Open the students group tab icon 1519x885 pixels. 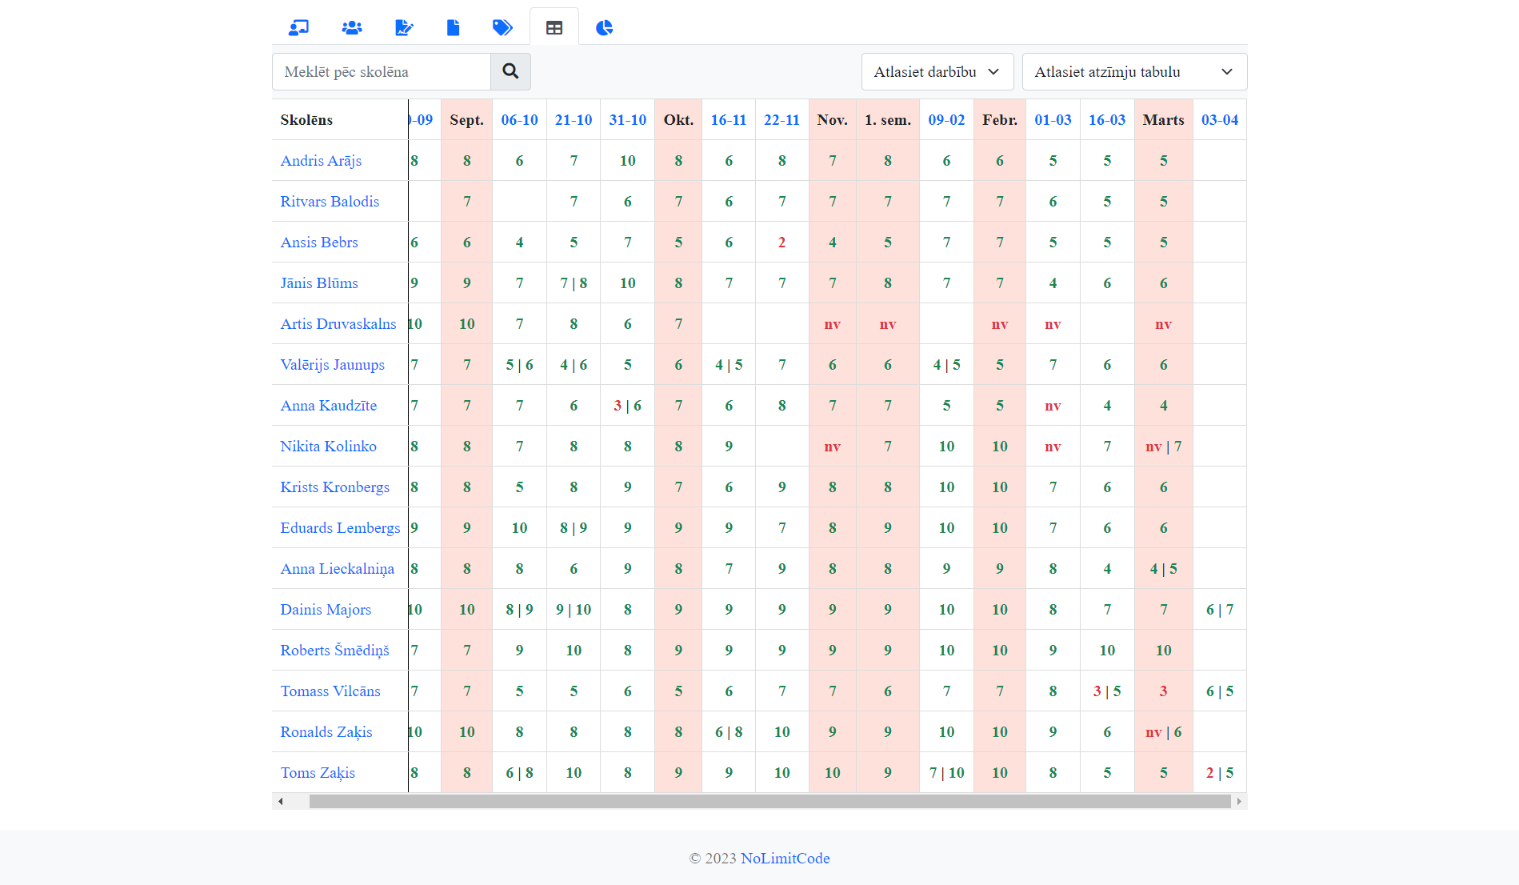351,28
